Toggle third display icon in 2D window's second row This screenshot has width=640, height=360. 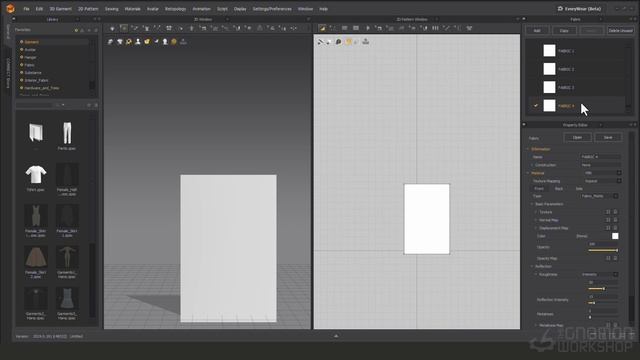[x=338, y=42]
